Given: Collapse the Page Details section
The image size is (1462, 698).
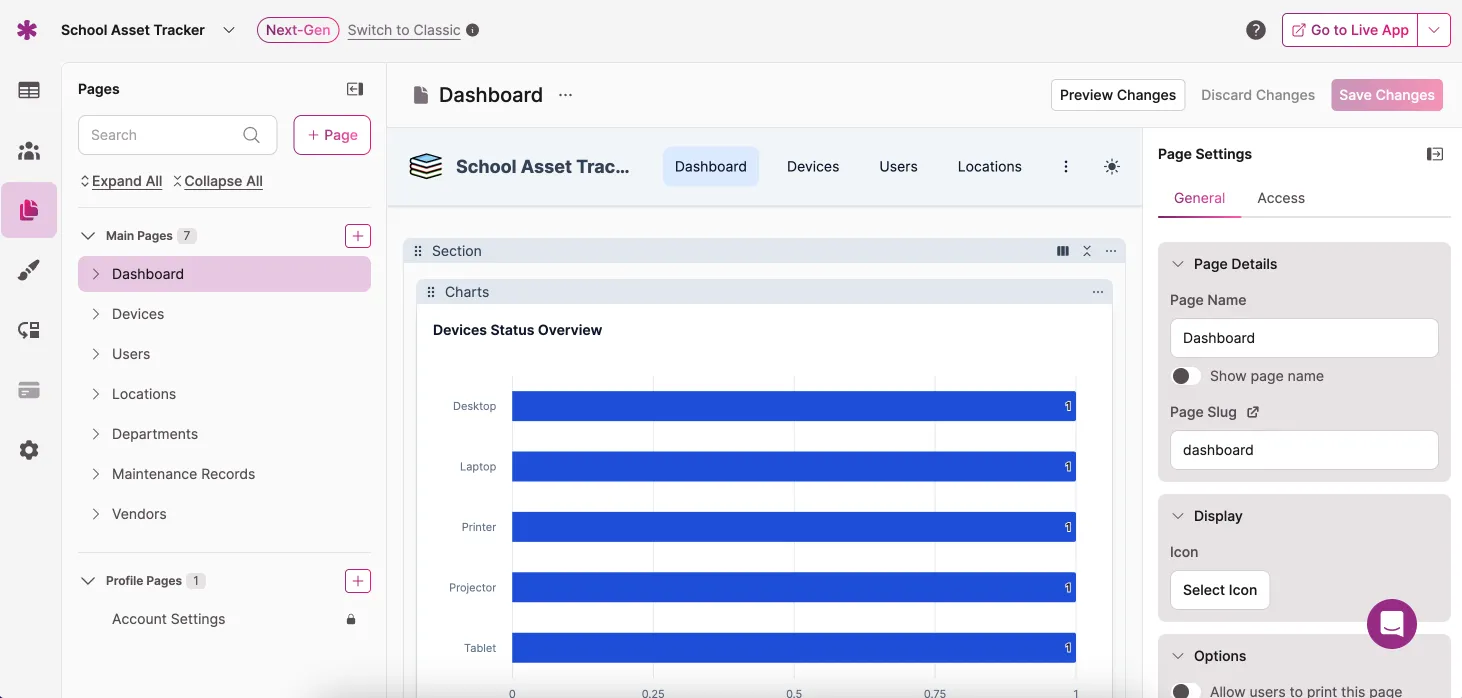Looking at the screenshot, I should point(1178,264).
